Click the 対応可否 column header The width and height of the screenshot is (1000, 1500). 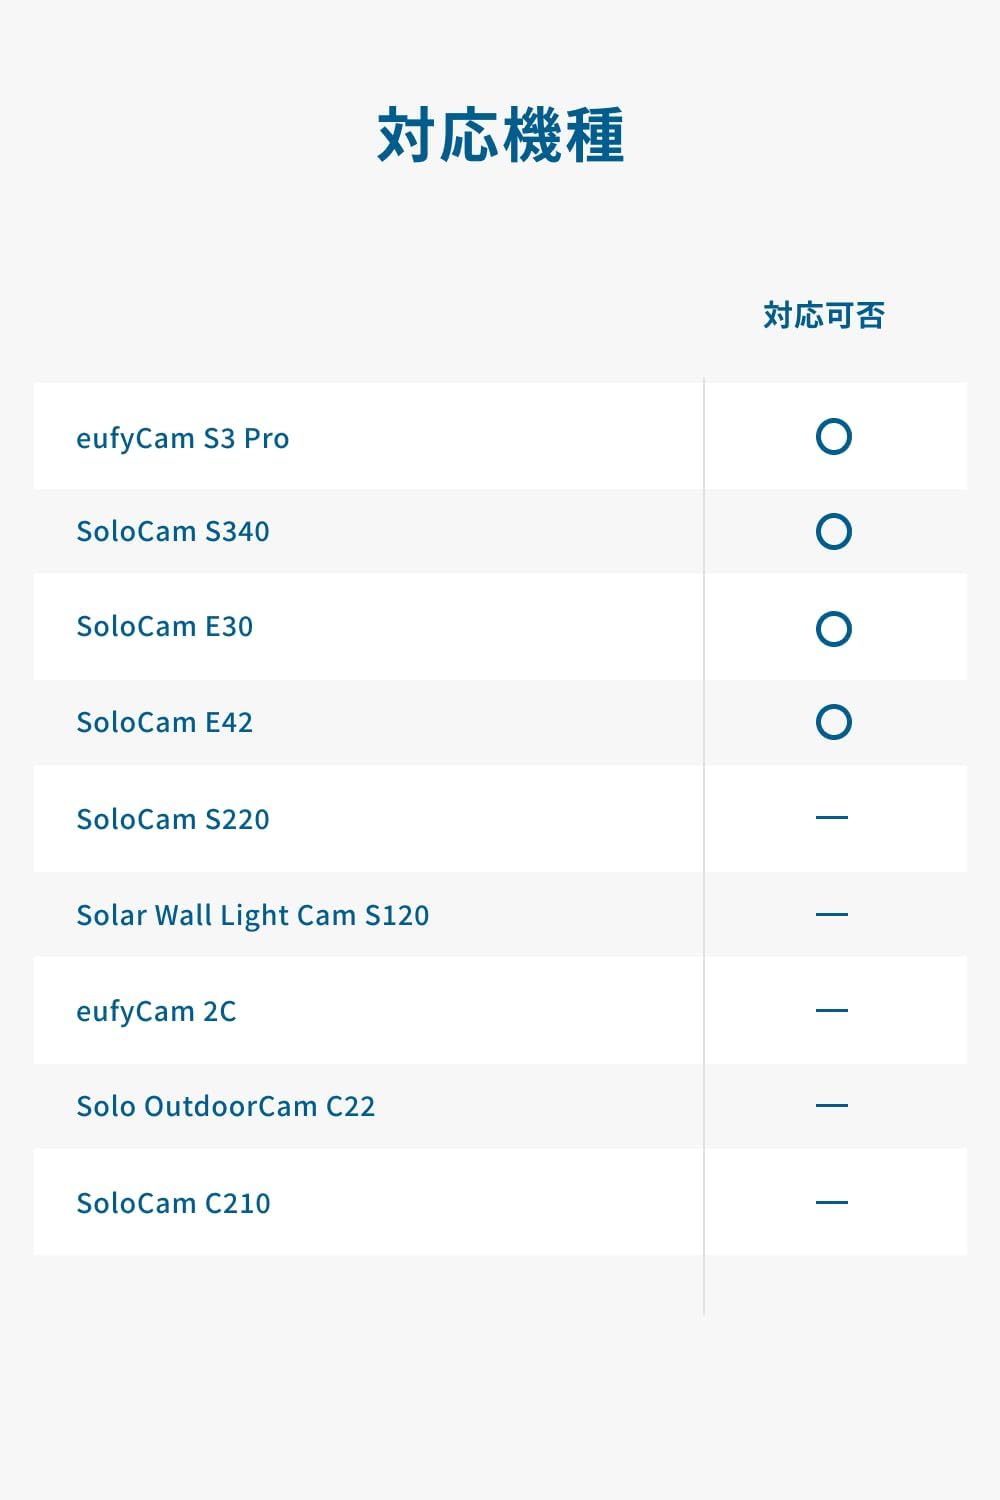[824, 315]
